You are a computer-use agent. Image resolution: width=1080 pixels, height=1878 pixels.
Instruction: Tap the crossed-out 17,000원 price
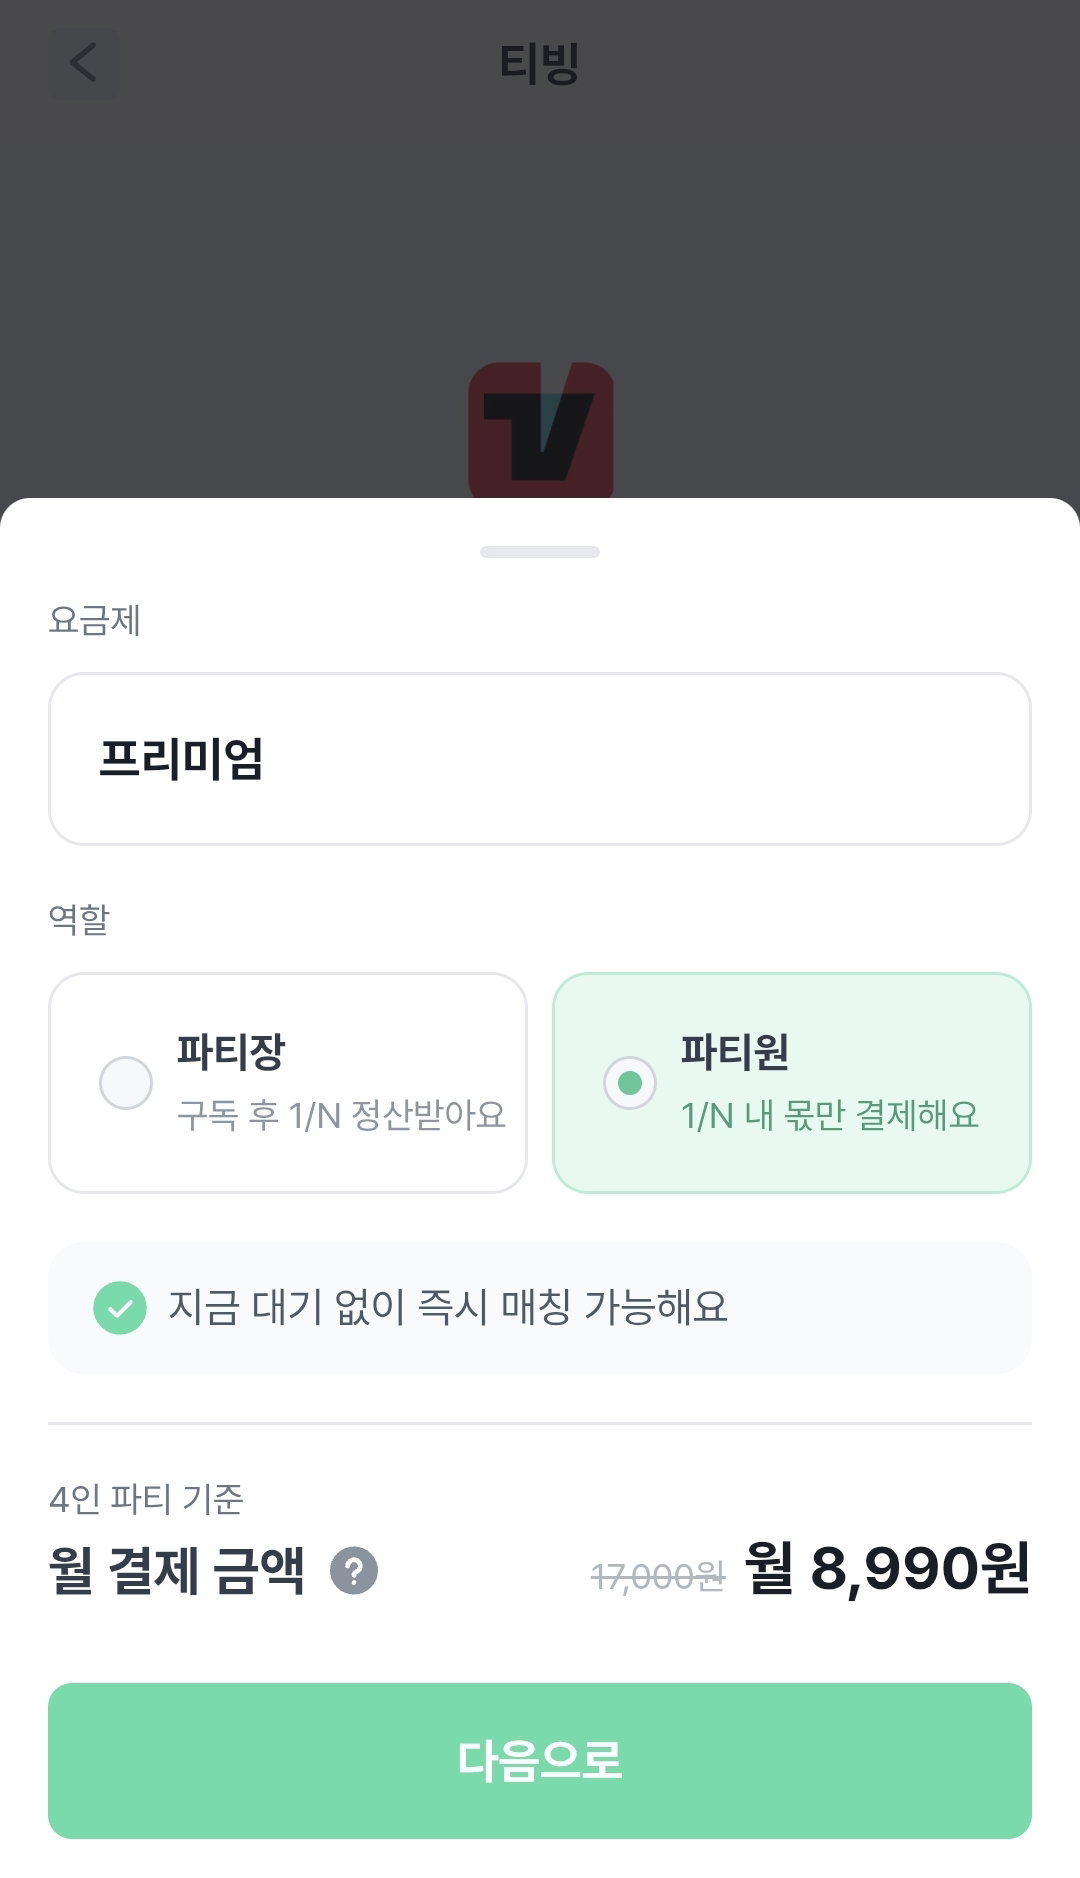(x=658, y=1577)
